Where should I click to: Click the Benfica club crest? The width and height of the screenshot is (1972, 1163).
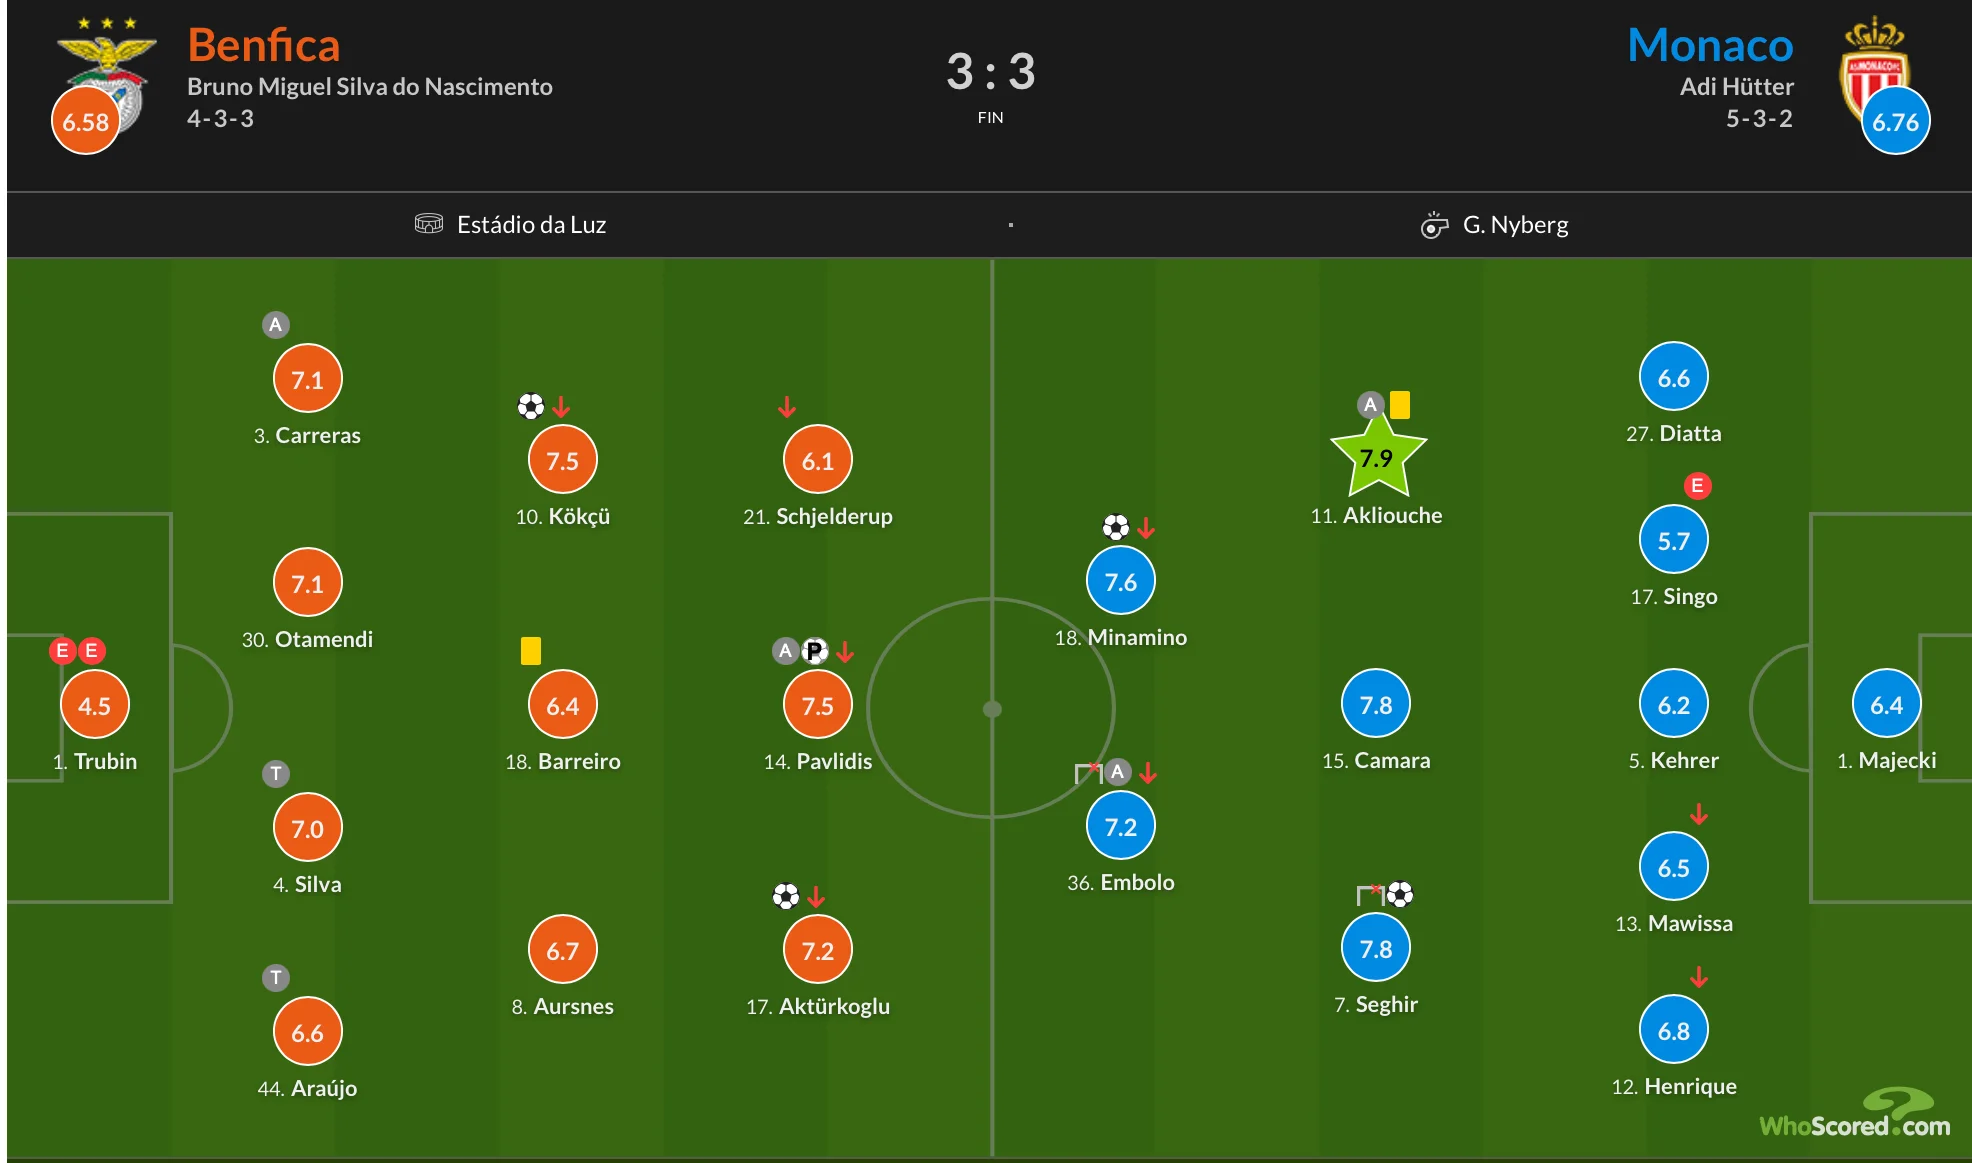107,65
